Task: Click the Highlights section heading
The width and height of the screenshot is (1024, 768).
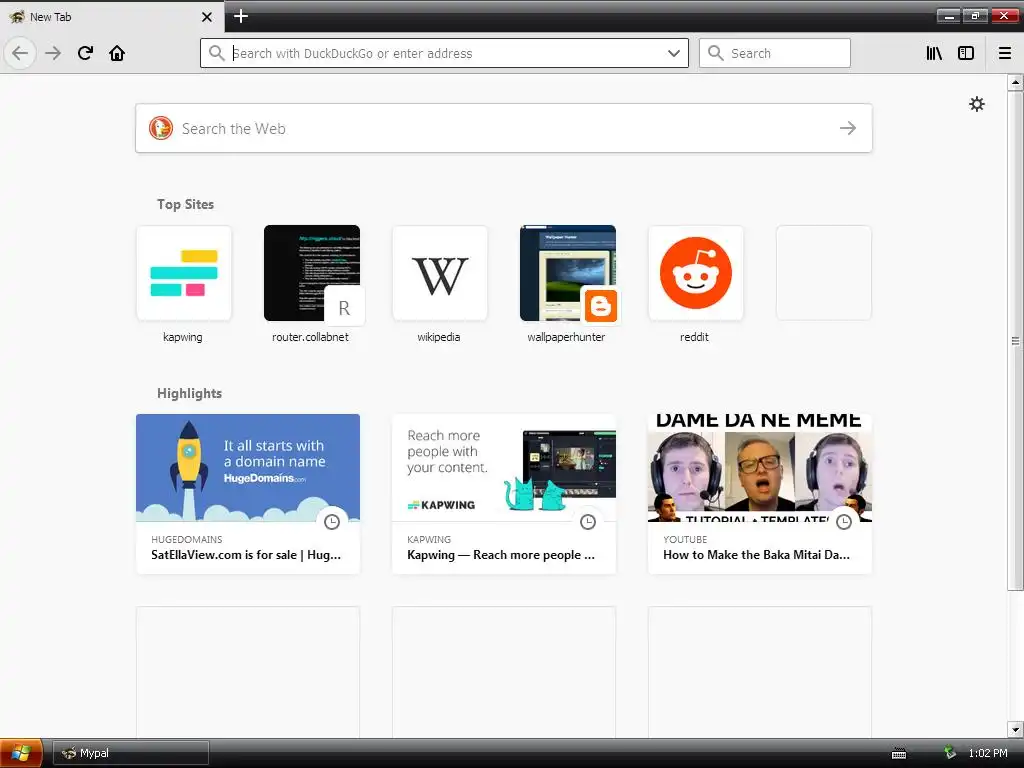Action: pos(189,393)
